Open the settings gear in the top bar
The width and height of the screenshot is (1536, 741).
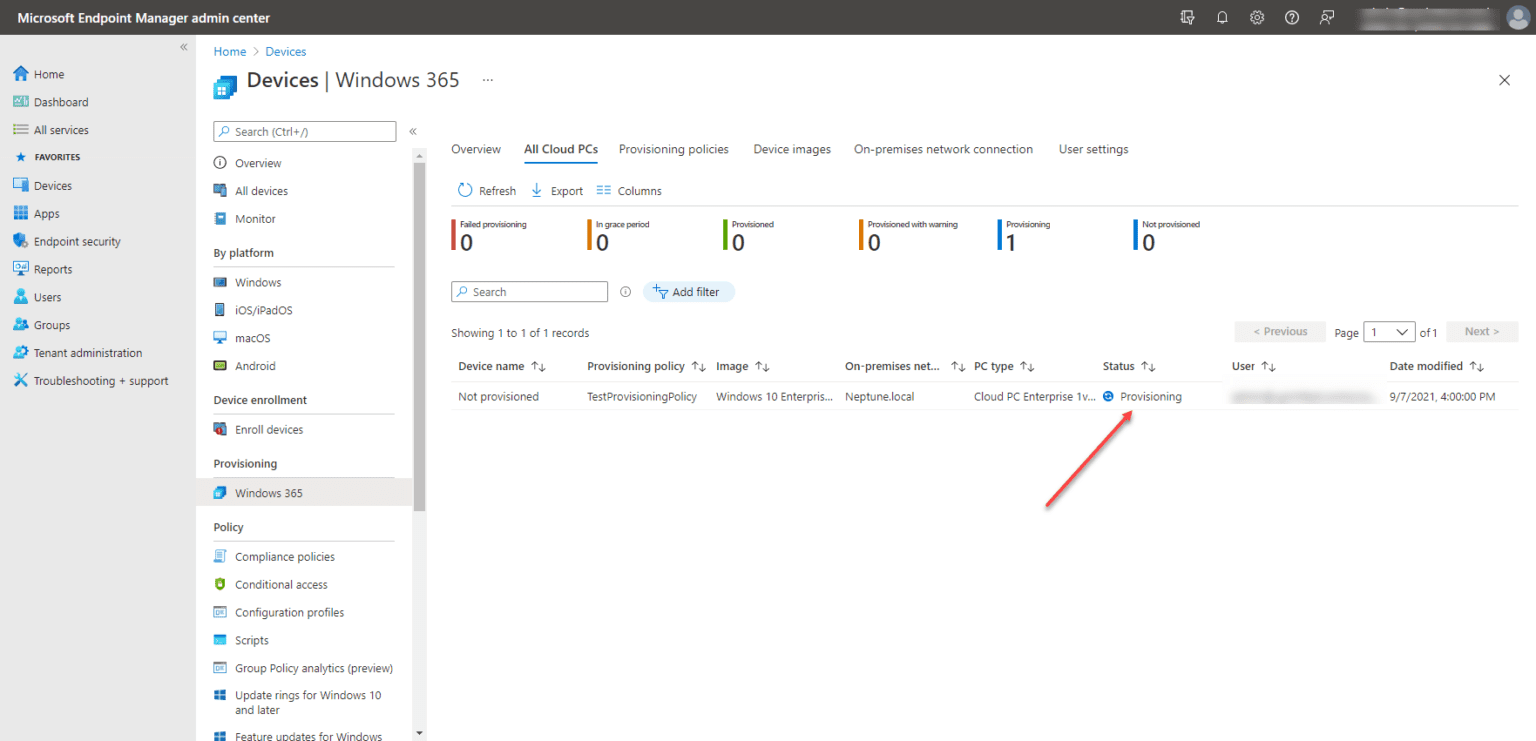coord(1257,17)
